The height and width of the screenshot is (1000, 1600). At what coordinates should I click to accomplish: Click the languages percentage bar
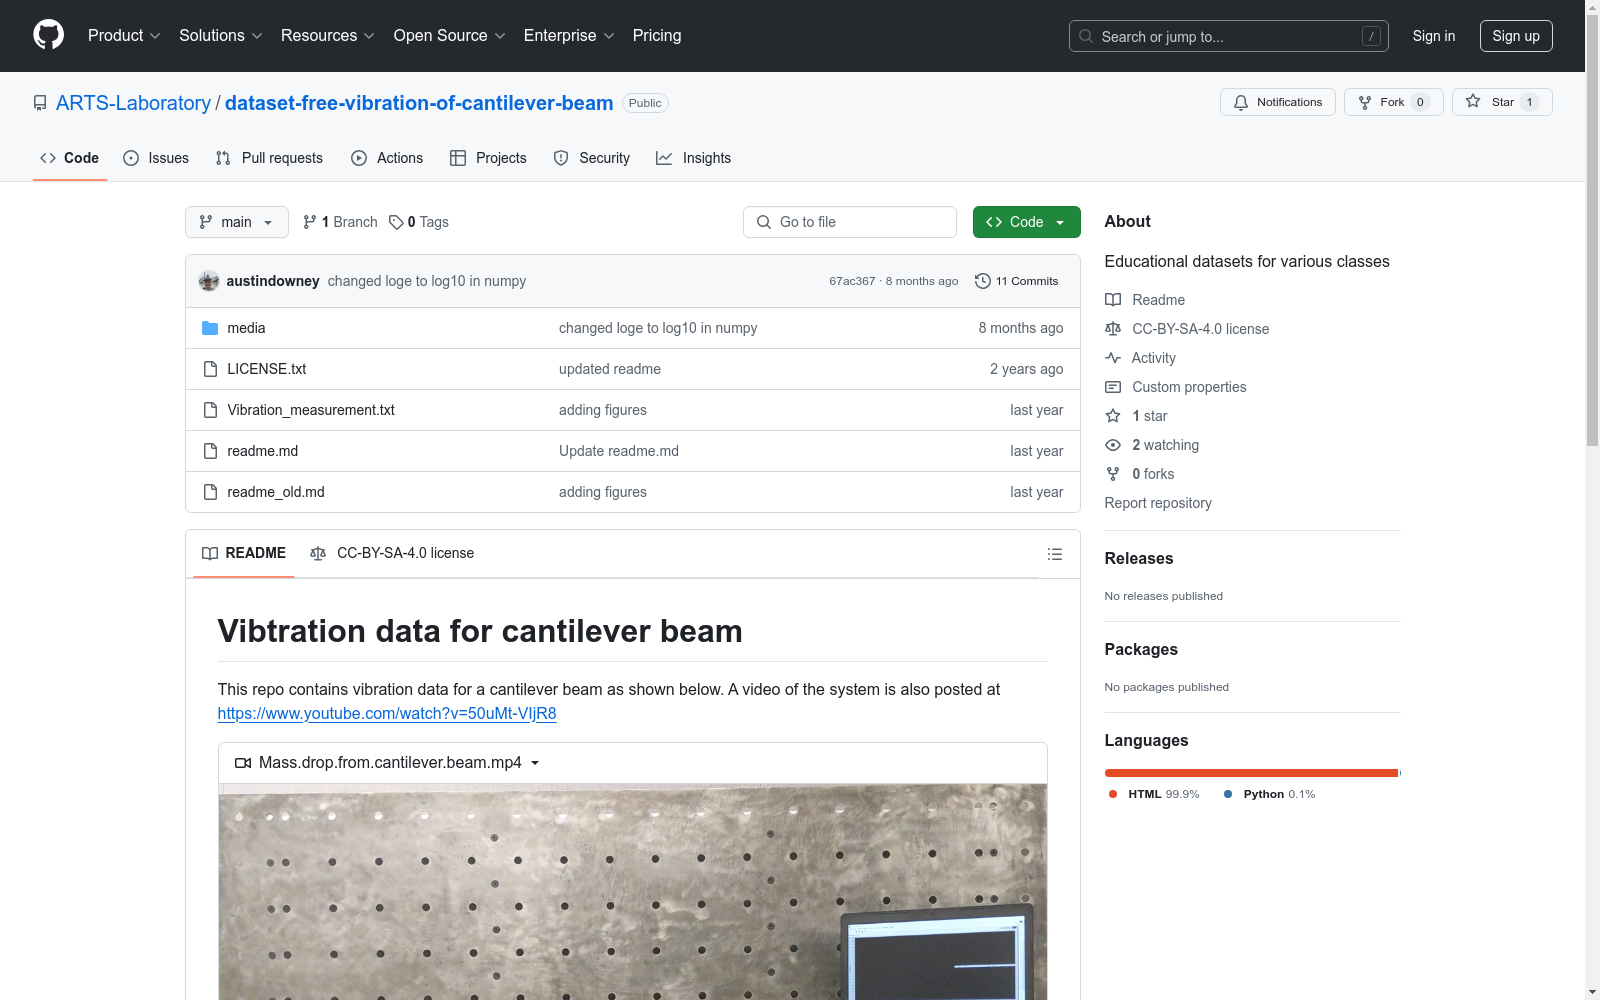point(1252,773)
